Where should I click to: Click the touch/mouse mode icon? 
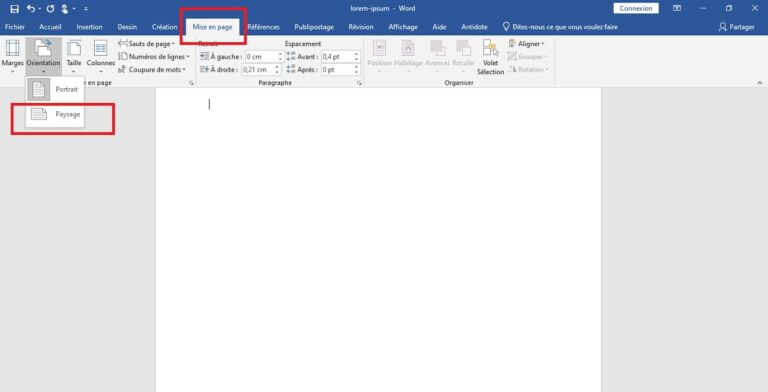coord(65,9)
